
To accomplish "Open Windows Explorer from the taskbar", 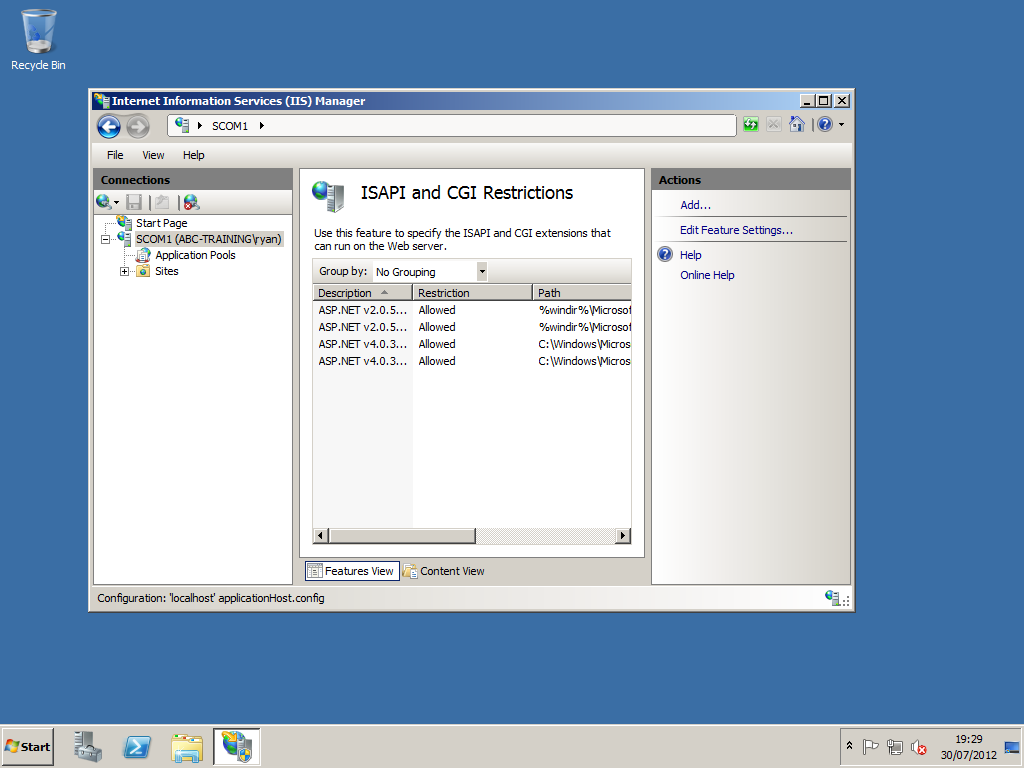I will [187, 748].
